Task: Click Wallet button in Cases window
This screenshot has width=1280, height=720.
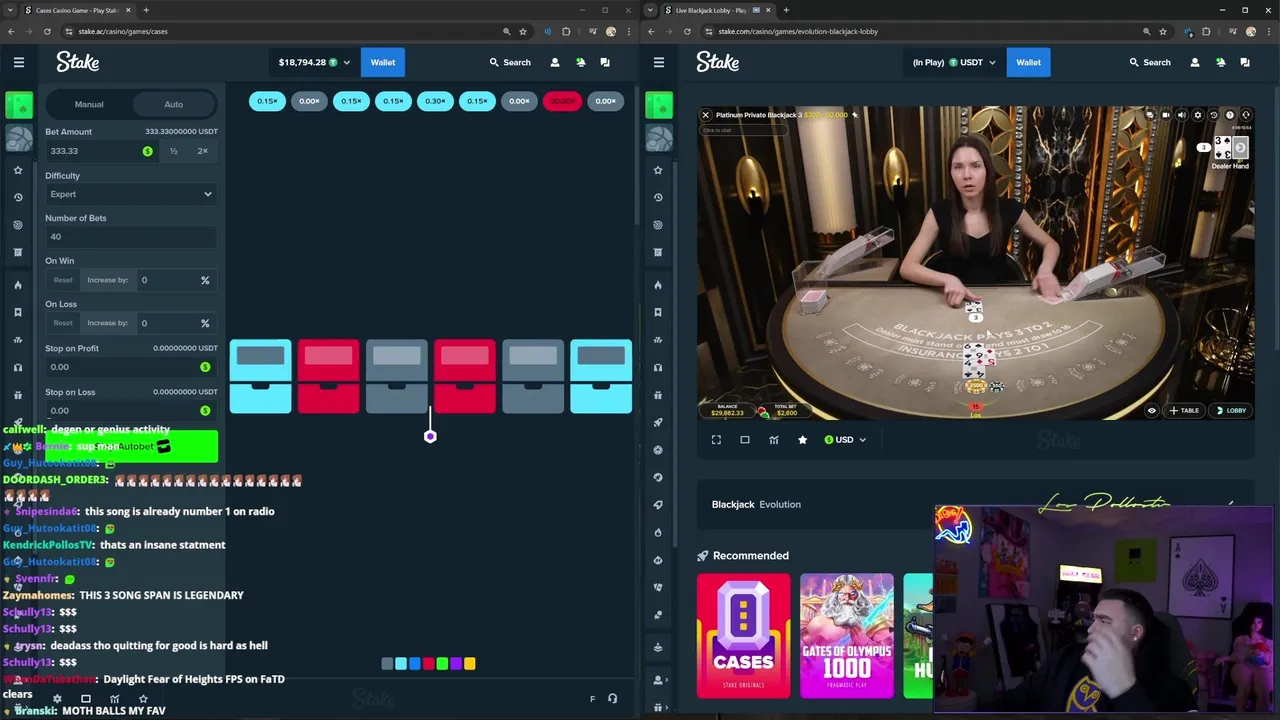Action: (383, 62)
